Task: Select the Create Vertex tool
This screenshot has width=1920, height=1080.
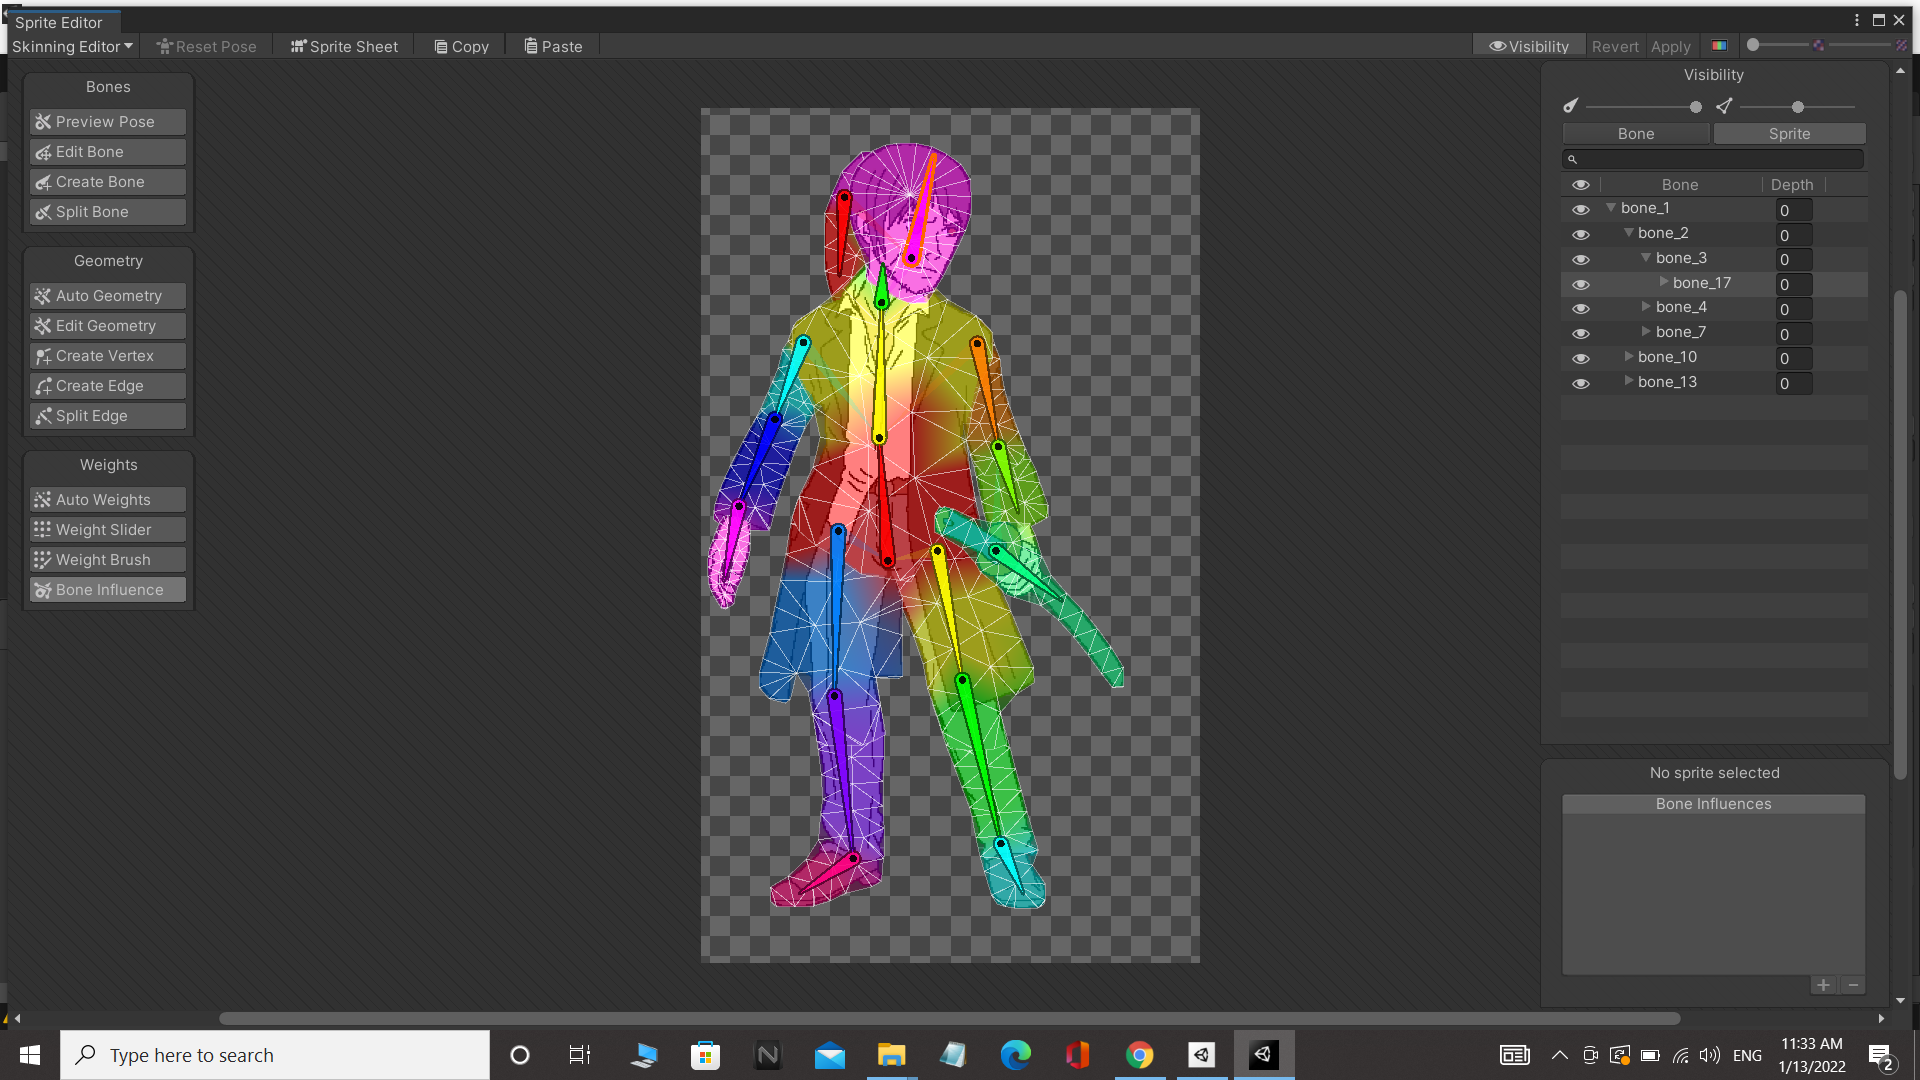Action: (x=108, y=356)
